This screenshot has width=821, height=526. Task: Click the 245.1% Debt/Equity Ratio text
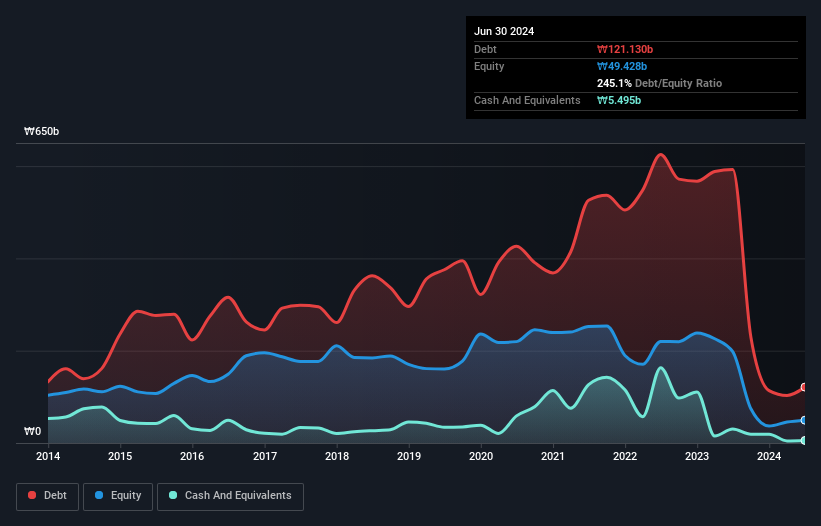(659, 83)
